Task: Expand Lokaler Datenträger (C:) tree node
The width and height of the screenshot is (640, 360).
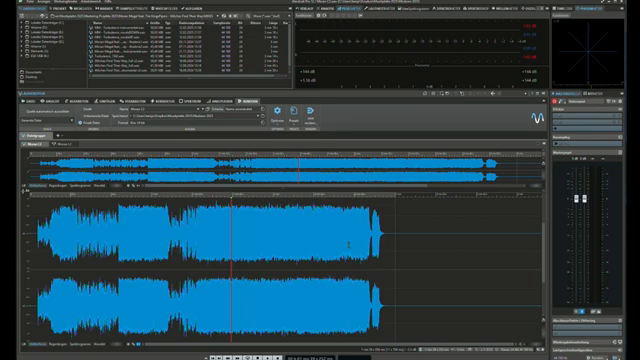Action: coord(22,22)
